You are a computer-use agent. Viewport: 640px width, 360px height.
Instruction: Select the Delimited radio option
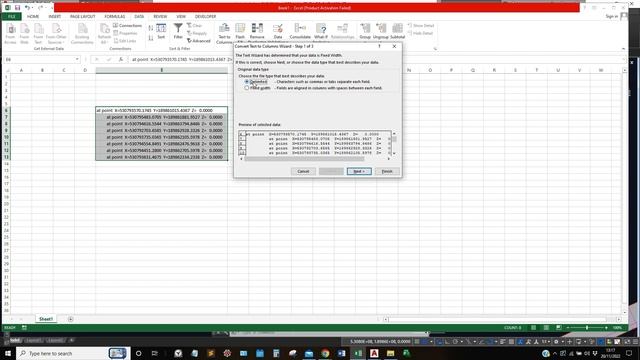pos(247,82)
